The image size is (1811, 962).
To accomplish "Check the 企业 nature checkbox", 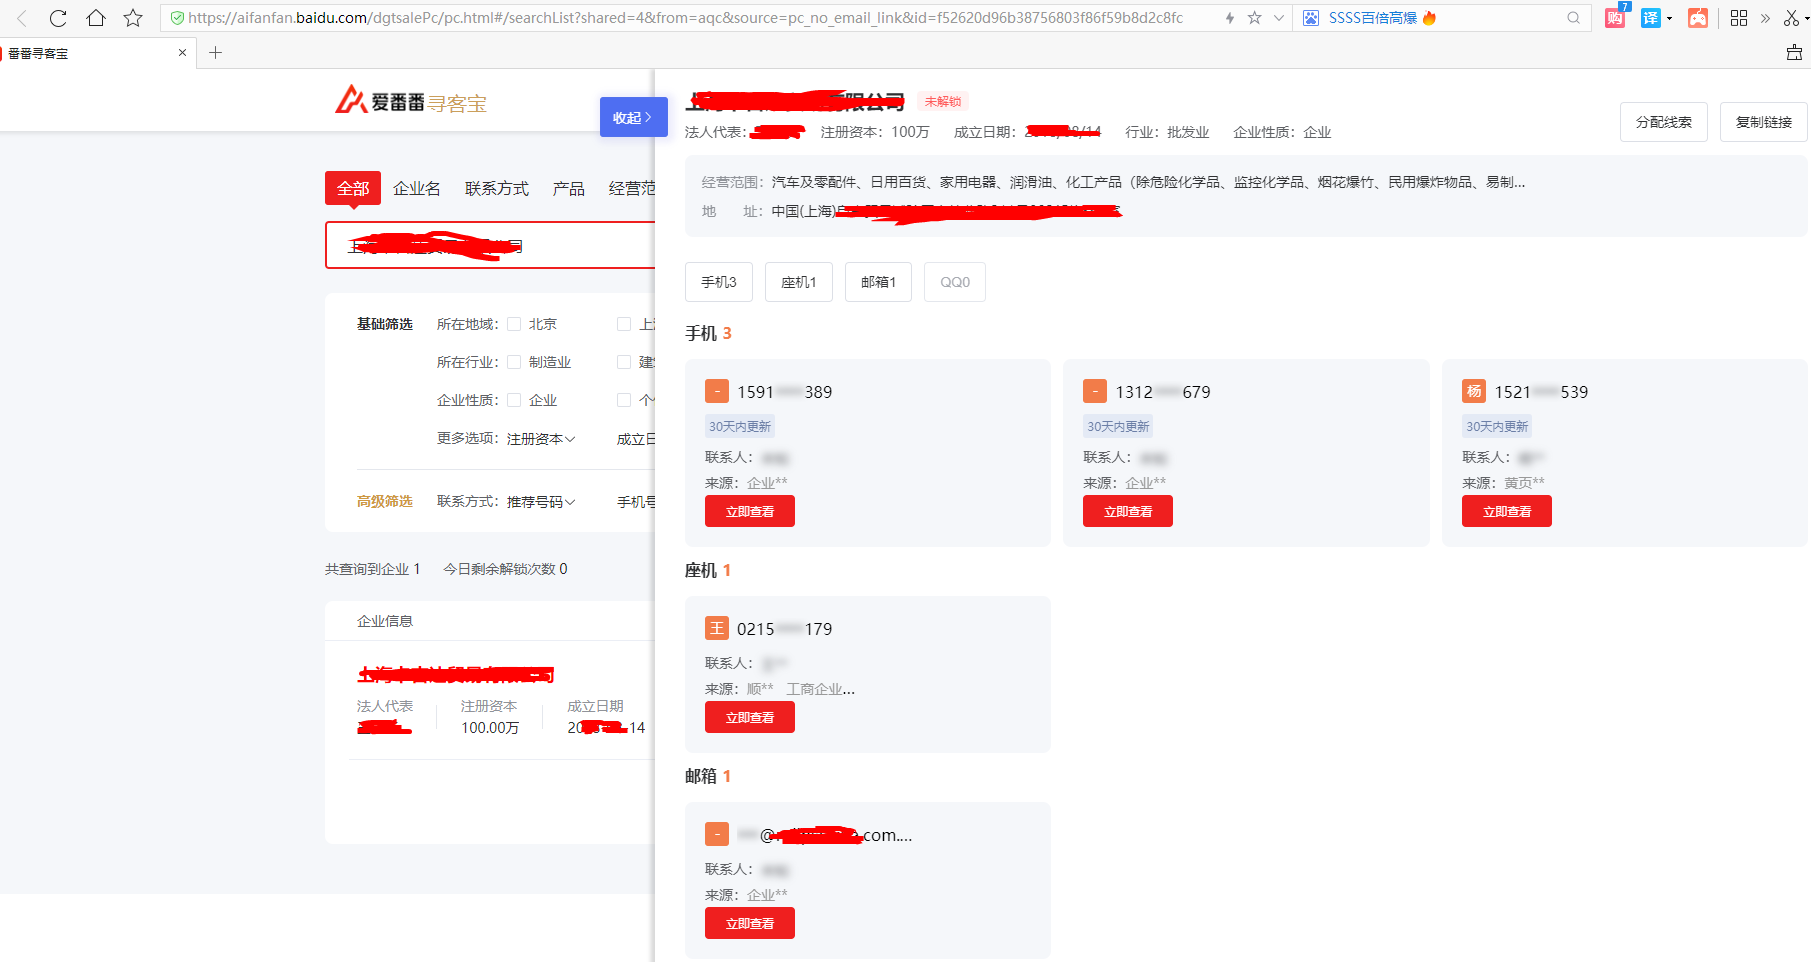I will pyautogui.click(x=514, y=400).
